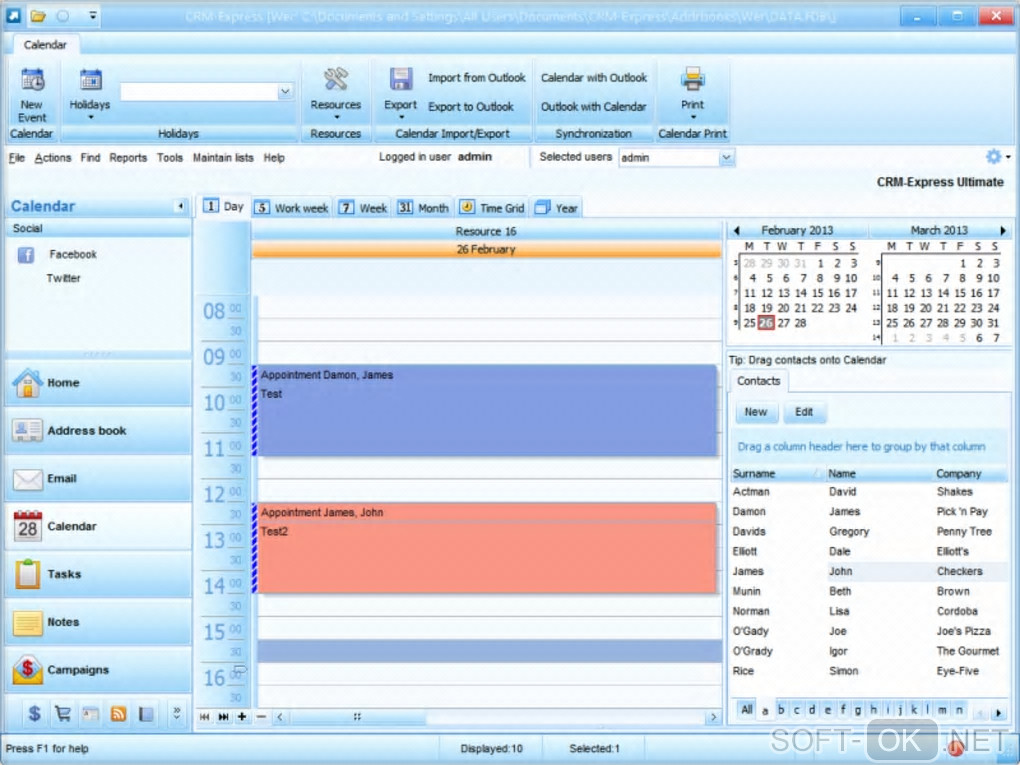Filter contacts by letter b

point(781,710)
